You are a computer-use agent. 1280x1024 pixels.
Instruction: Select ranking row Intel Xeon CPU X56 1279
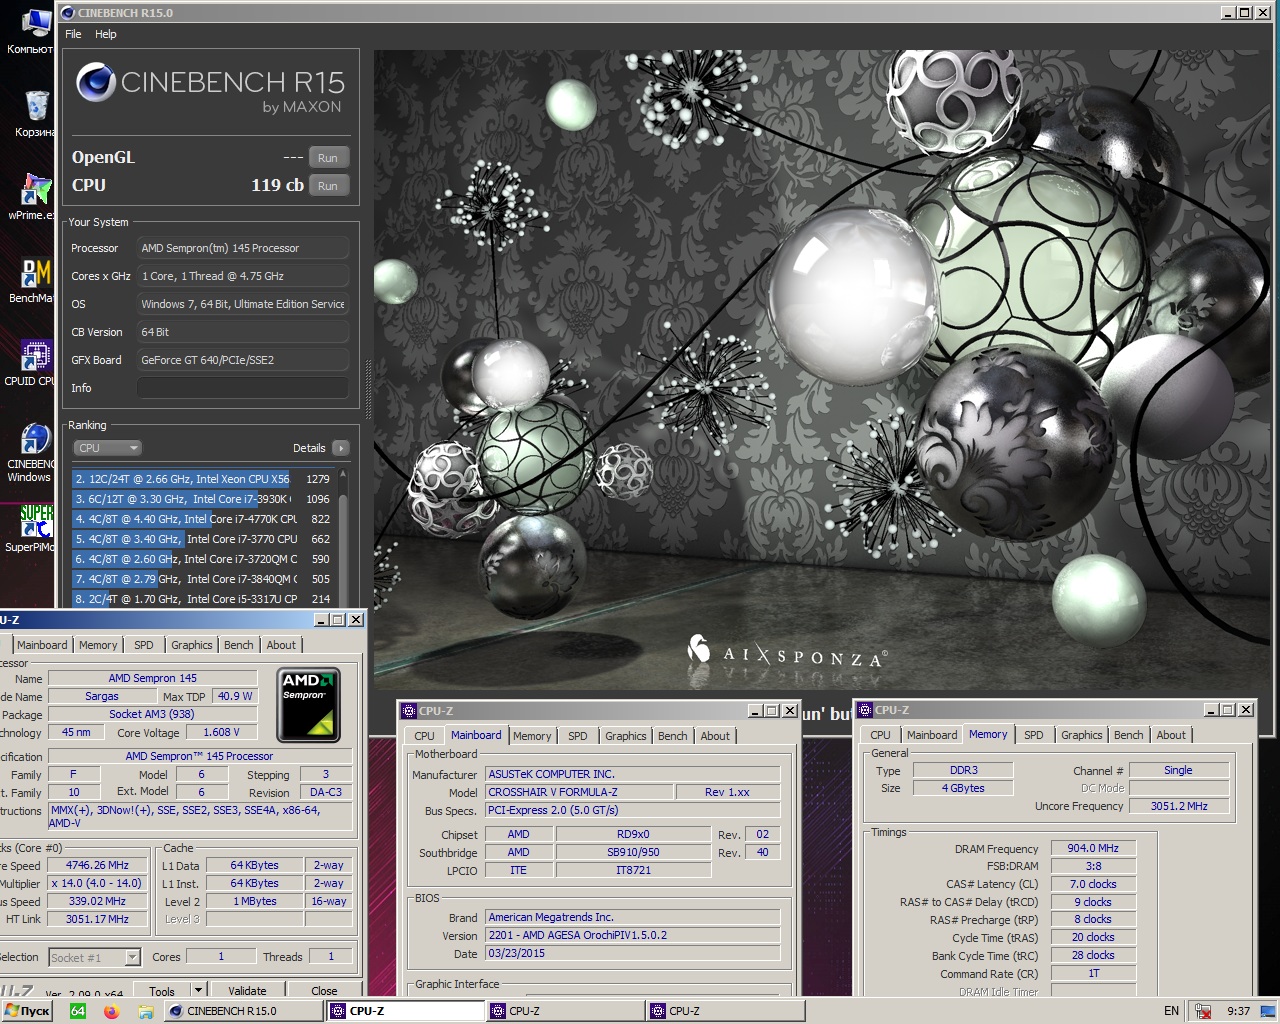pos(202,479)
